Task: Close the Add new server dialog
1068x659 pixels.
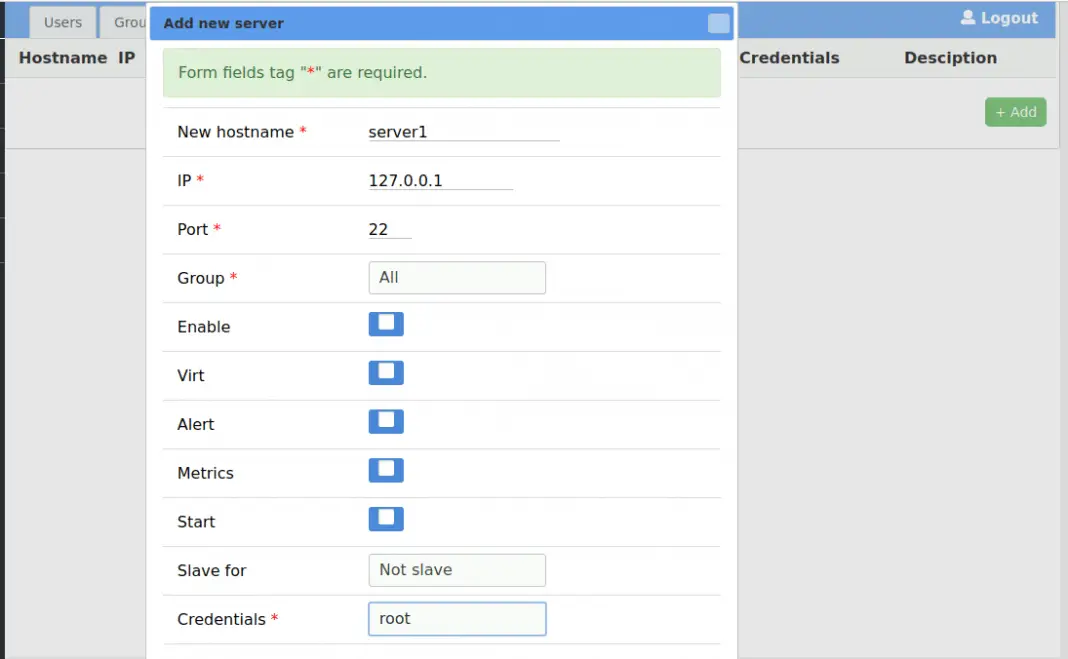Action: click(x=718, y=23)
